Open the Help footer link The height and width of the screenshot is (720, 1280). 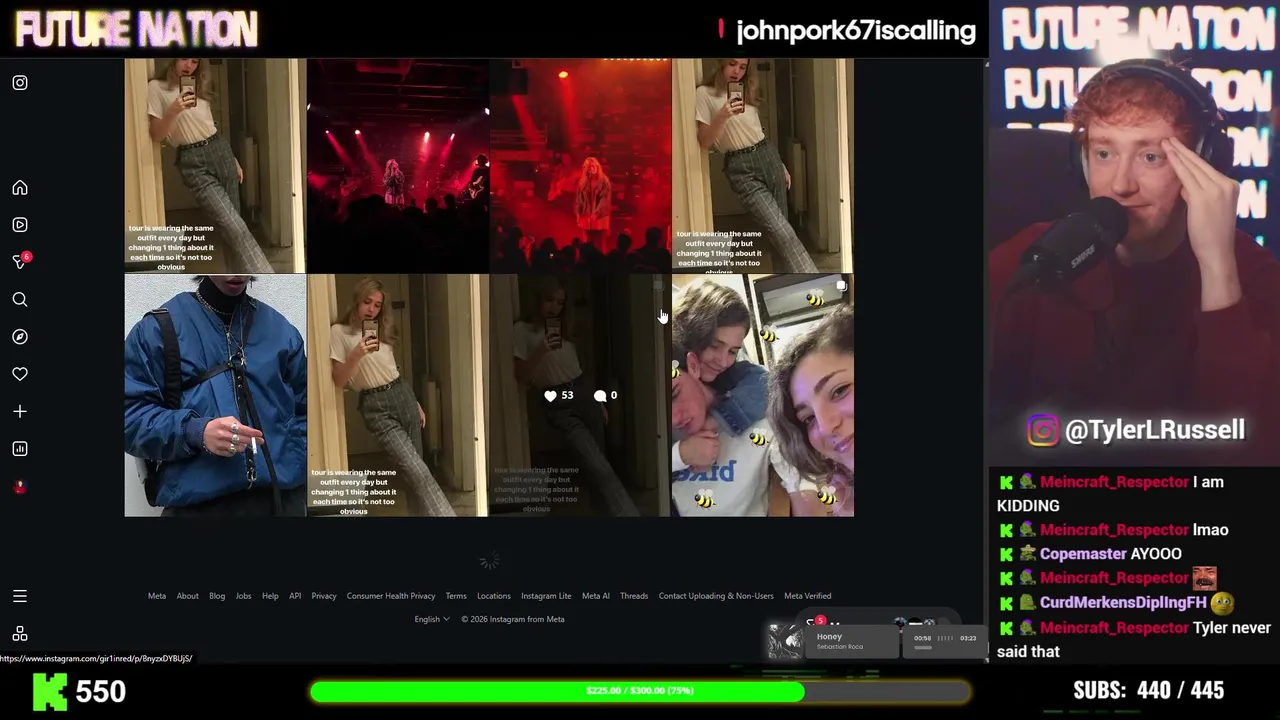pos(270,596)
